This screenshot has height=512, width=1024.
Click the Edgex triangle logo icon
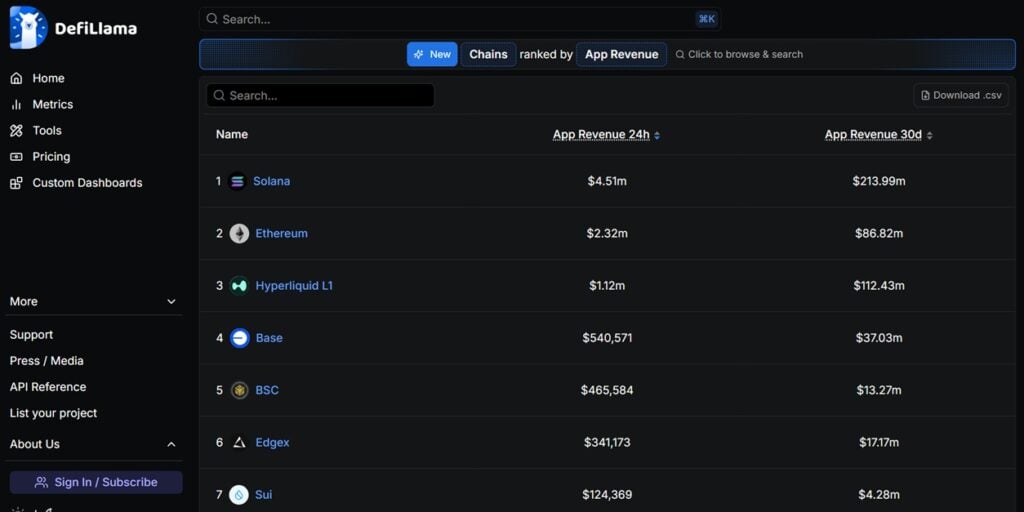point(240,442)
